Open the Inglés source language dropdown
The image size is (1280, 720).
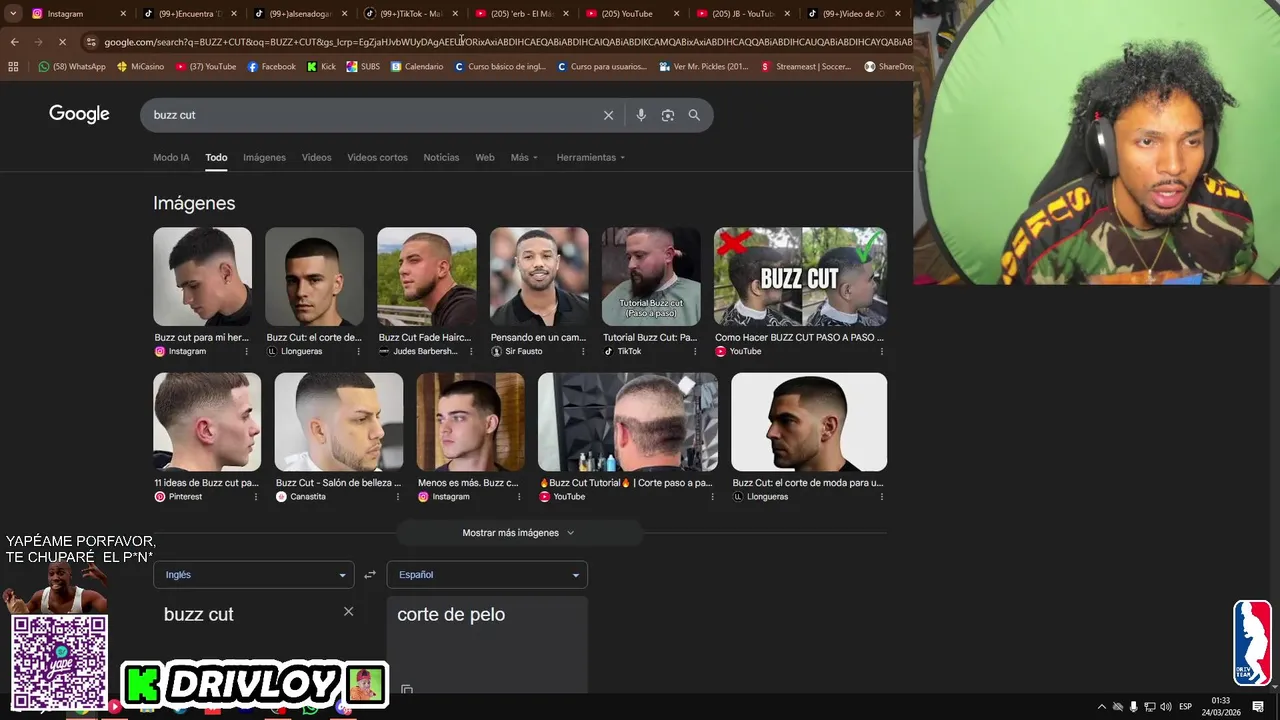click(253, 575)
